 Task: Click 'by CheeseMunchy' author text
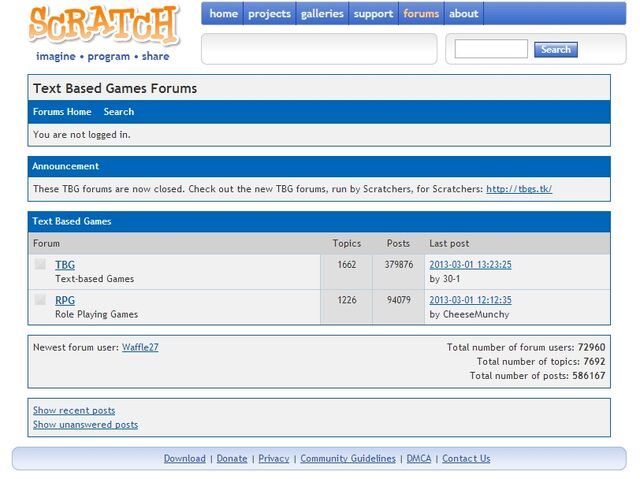469,315
